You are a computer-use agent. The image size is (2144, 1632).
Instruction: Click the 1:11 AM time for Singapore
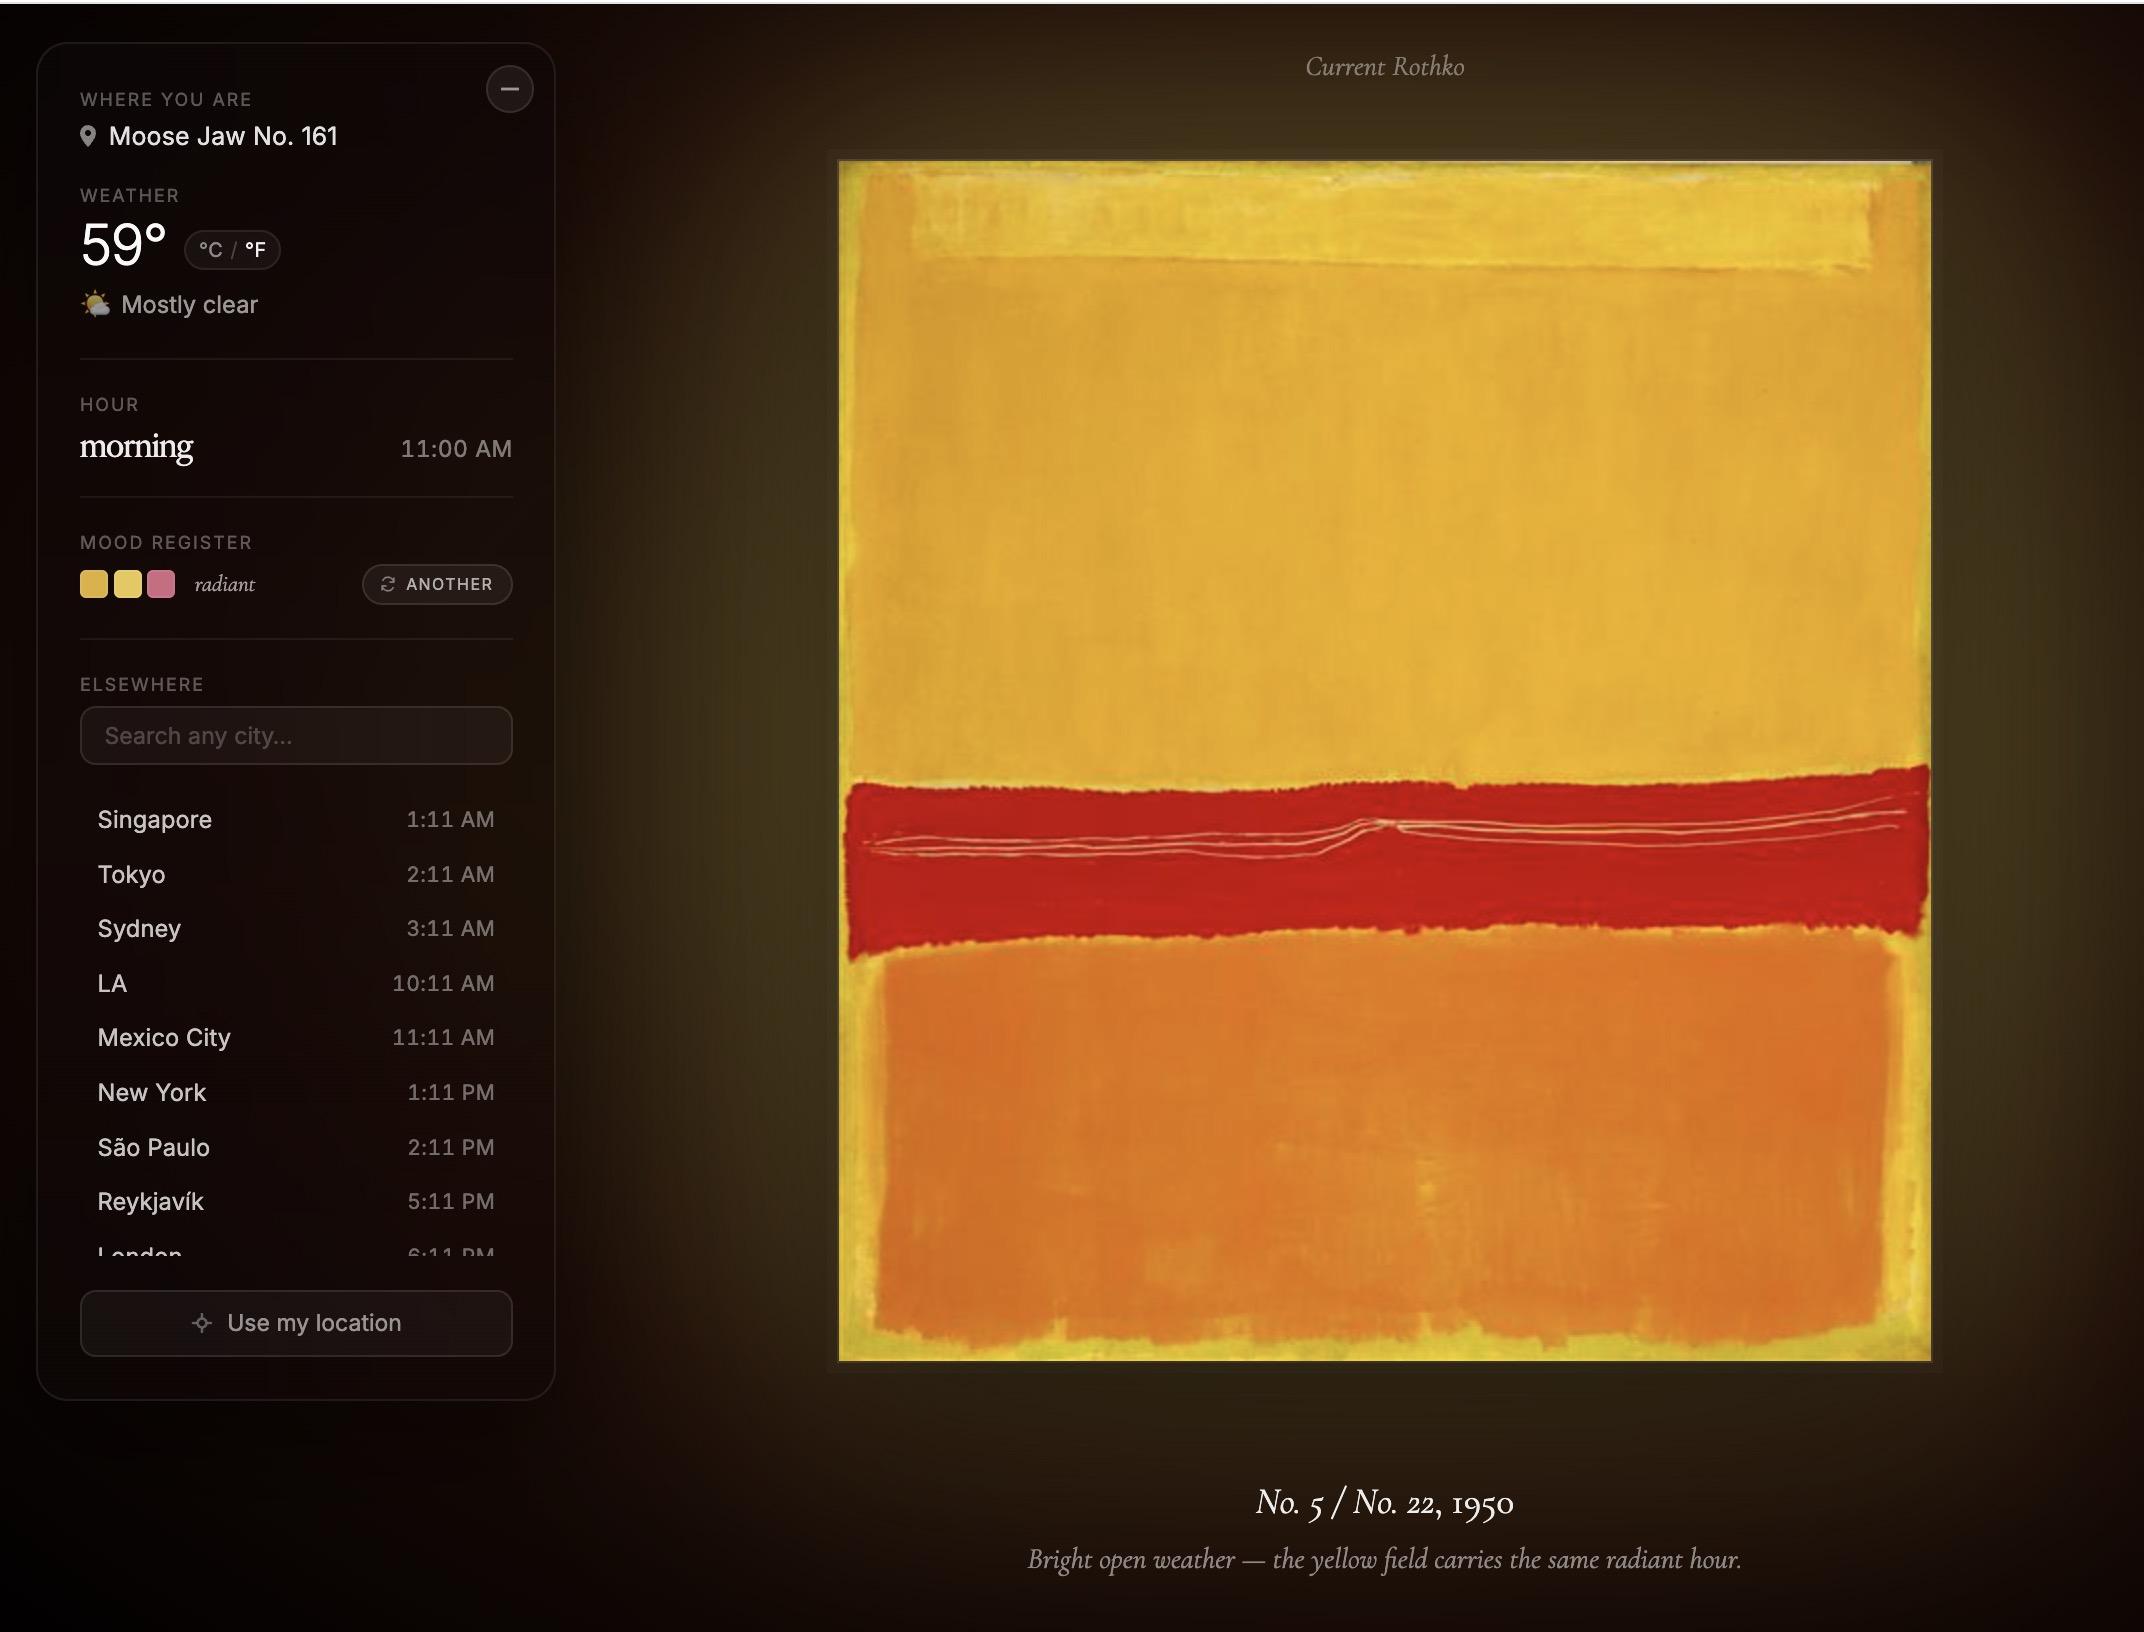450,819
